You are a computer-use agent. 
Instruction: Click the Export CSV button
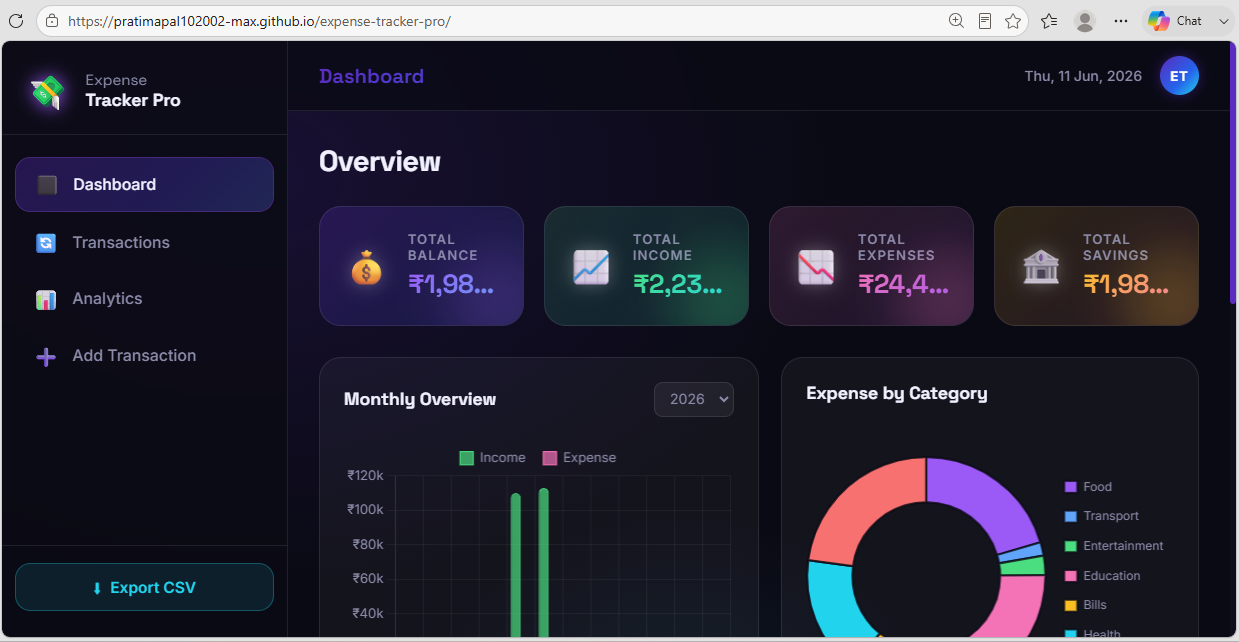(144, 587)
